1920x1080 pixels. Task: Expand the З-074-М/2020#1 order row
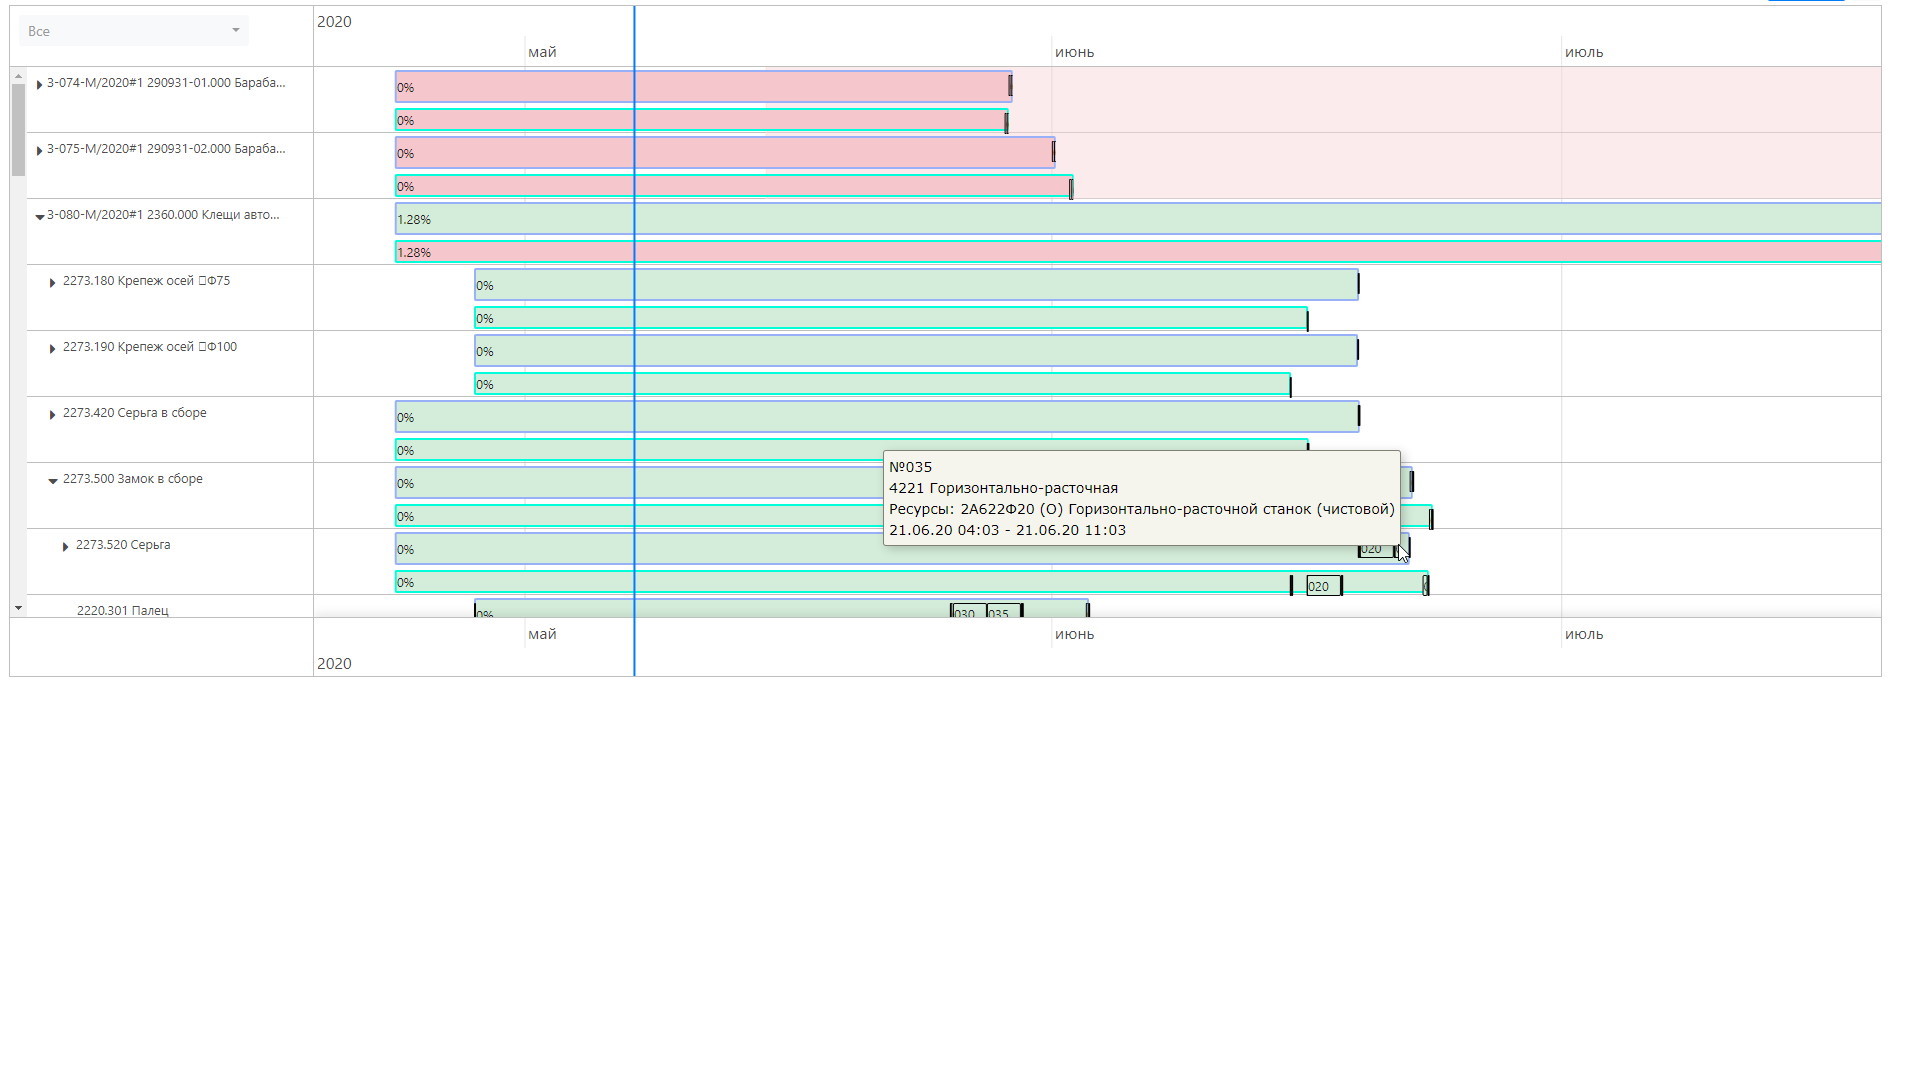pos(39,85)
